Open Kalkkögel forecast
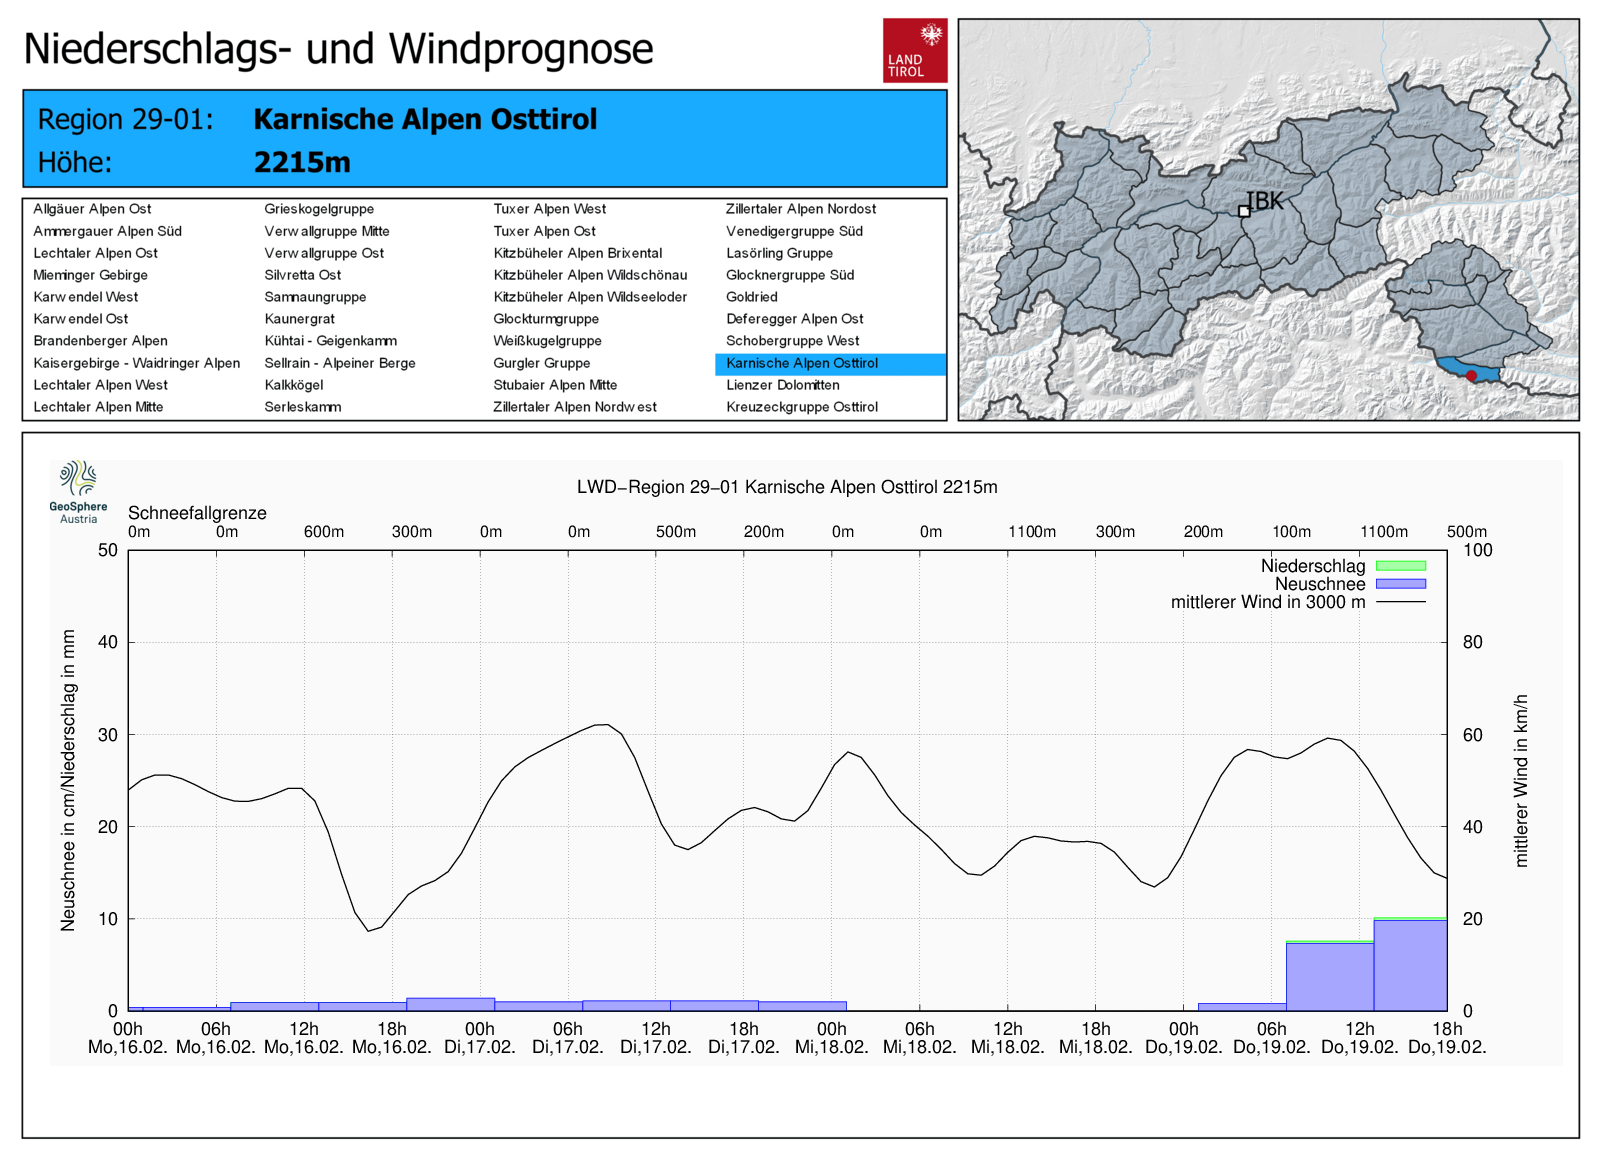Screen dimensions: 1600x1153 click(x=294, y=385)
